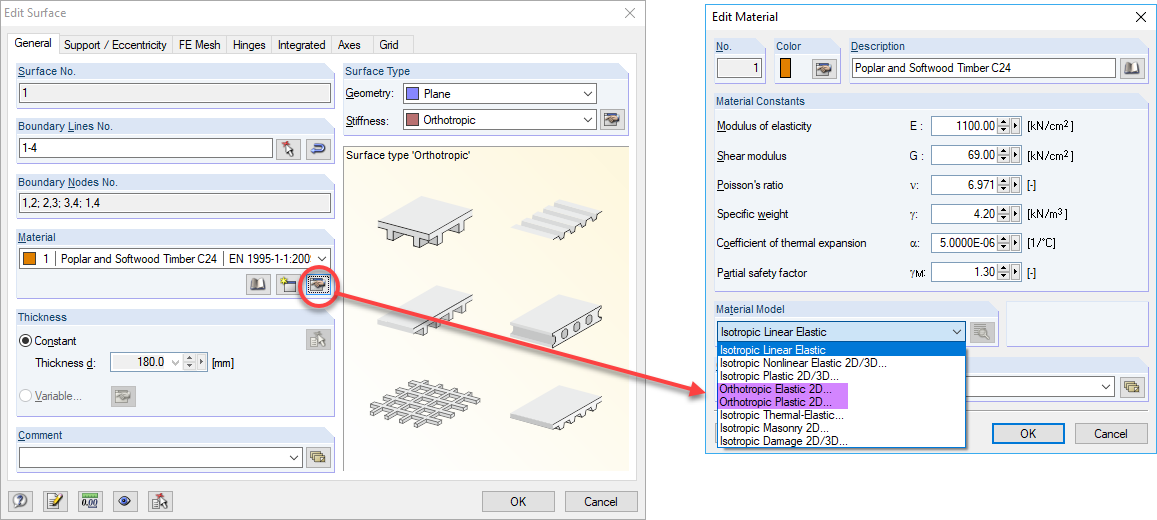This screenshot has width=1157, height=520.
Task: Select Orthotropic Elastic 2D option
Action: pyautogui.click(x=840, y=389)
